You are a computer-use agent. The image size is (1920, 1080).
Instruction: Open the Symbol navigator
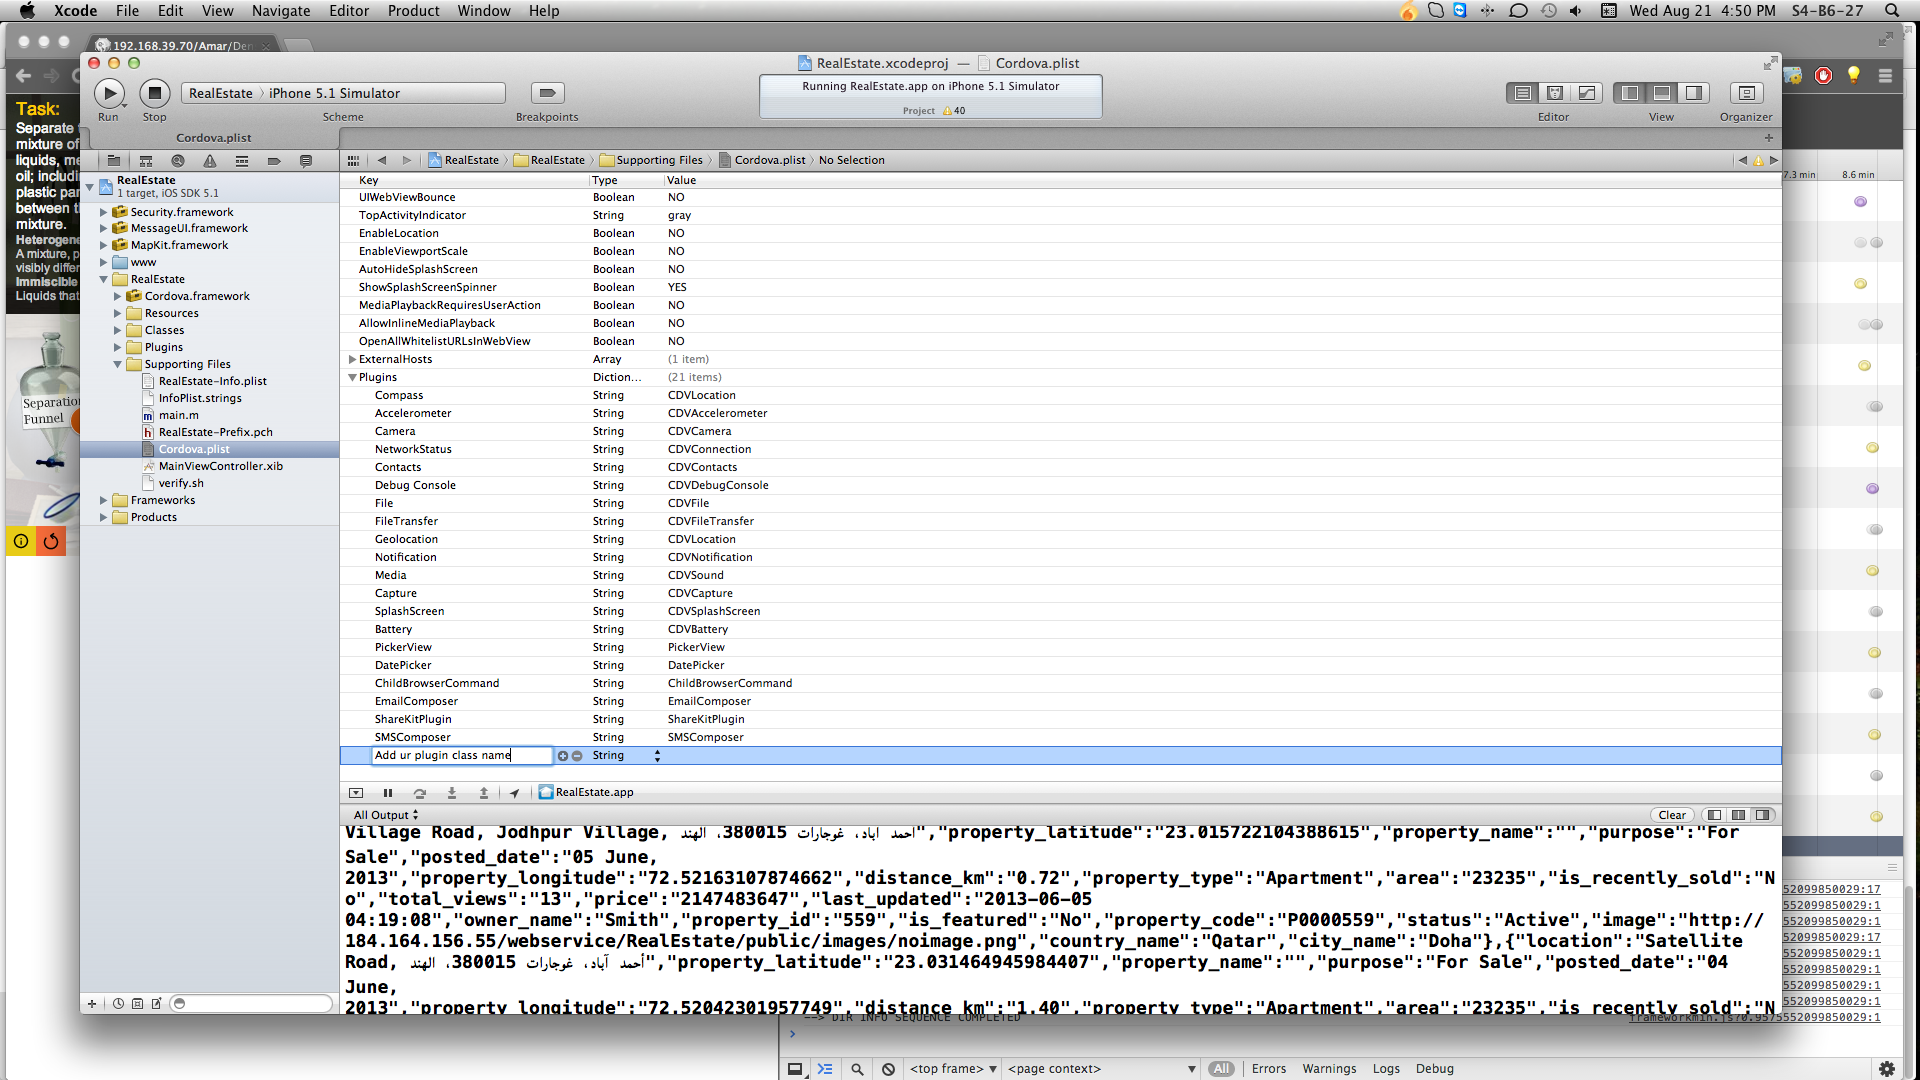(x=146, y=161)
